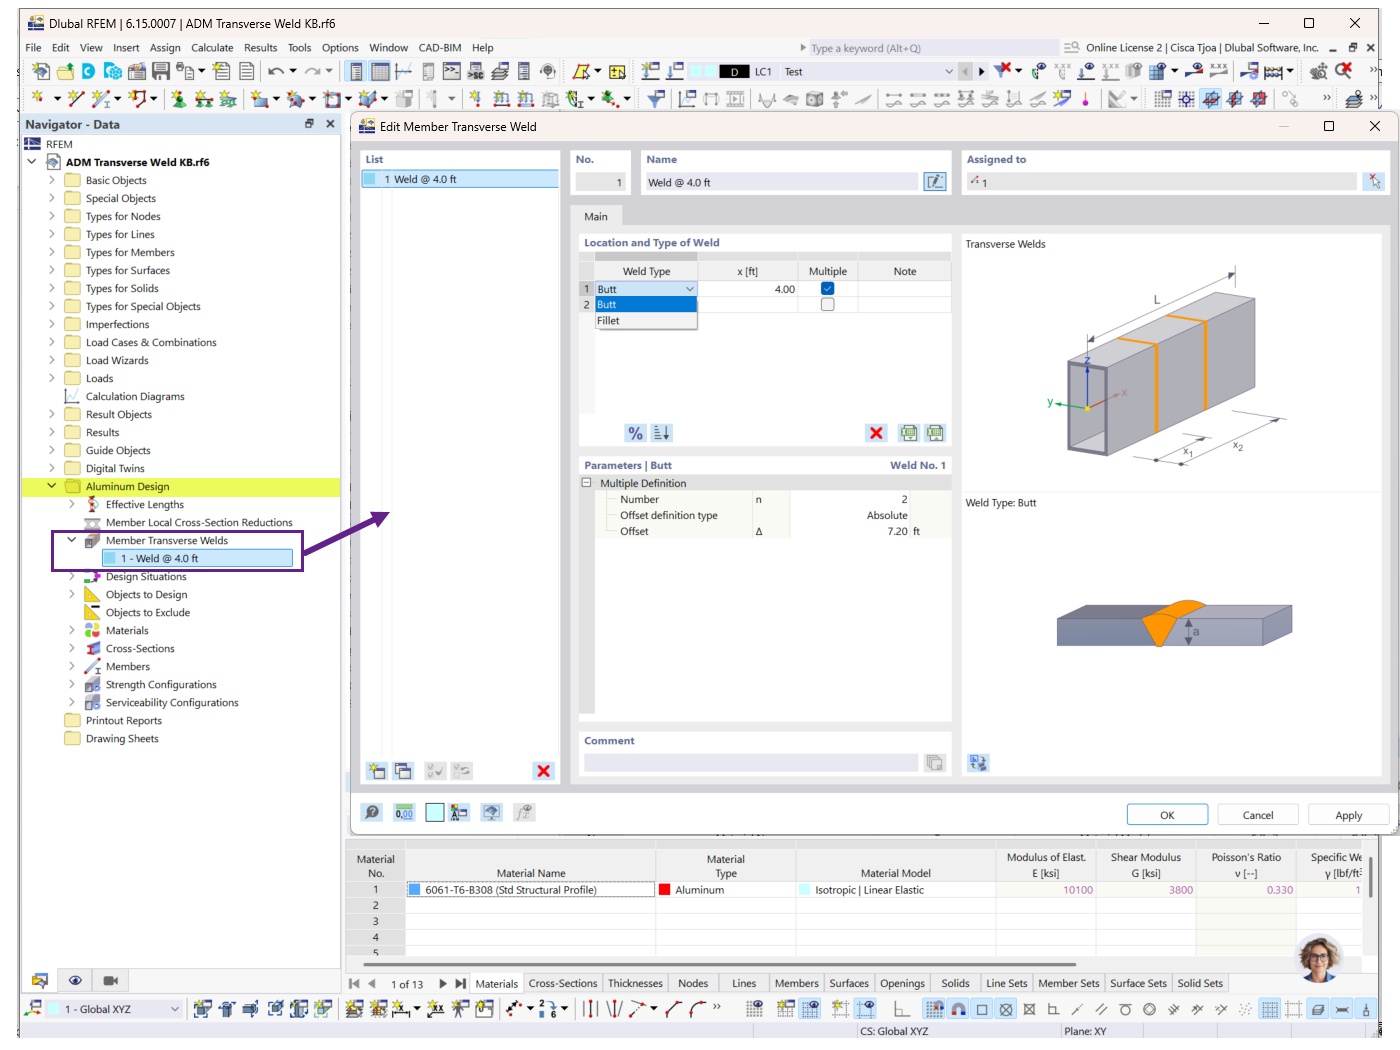Screen dimensions: 1400x1050
Task: Click the remove assignment icon in Assigned to
Action: coord(1375,182)
